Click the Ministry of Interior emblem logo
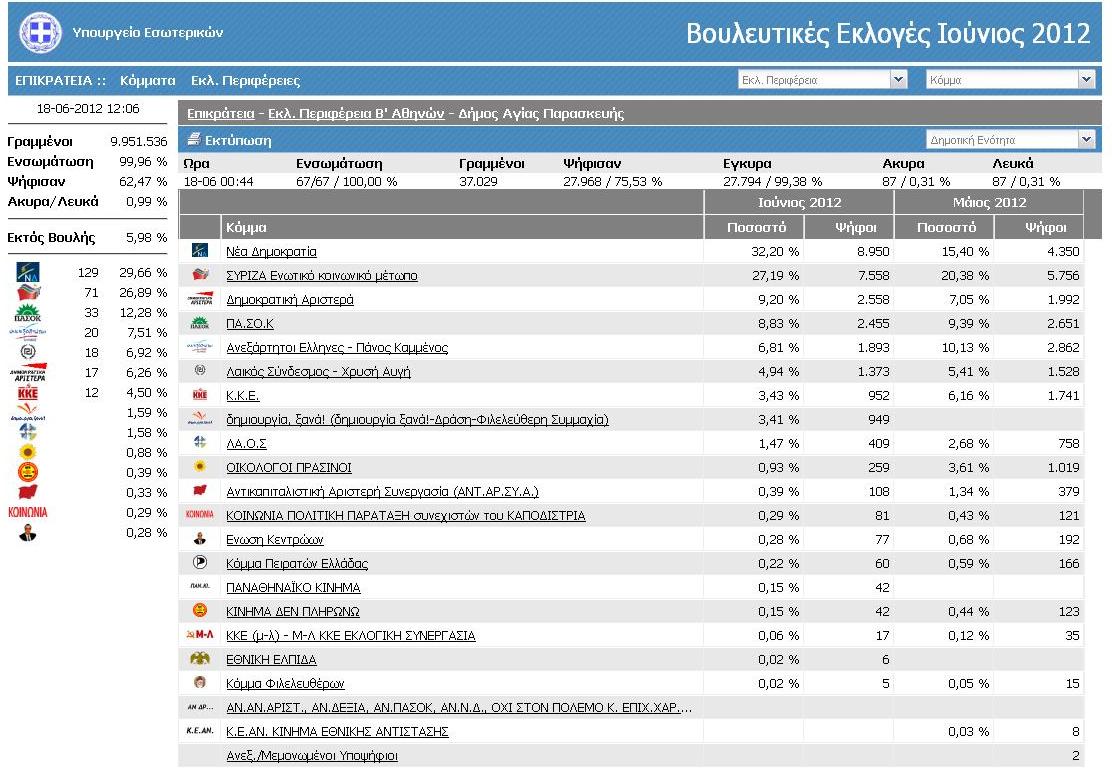 point(40,34)
